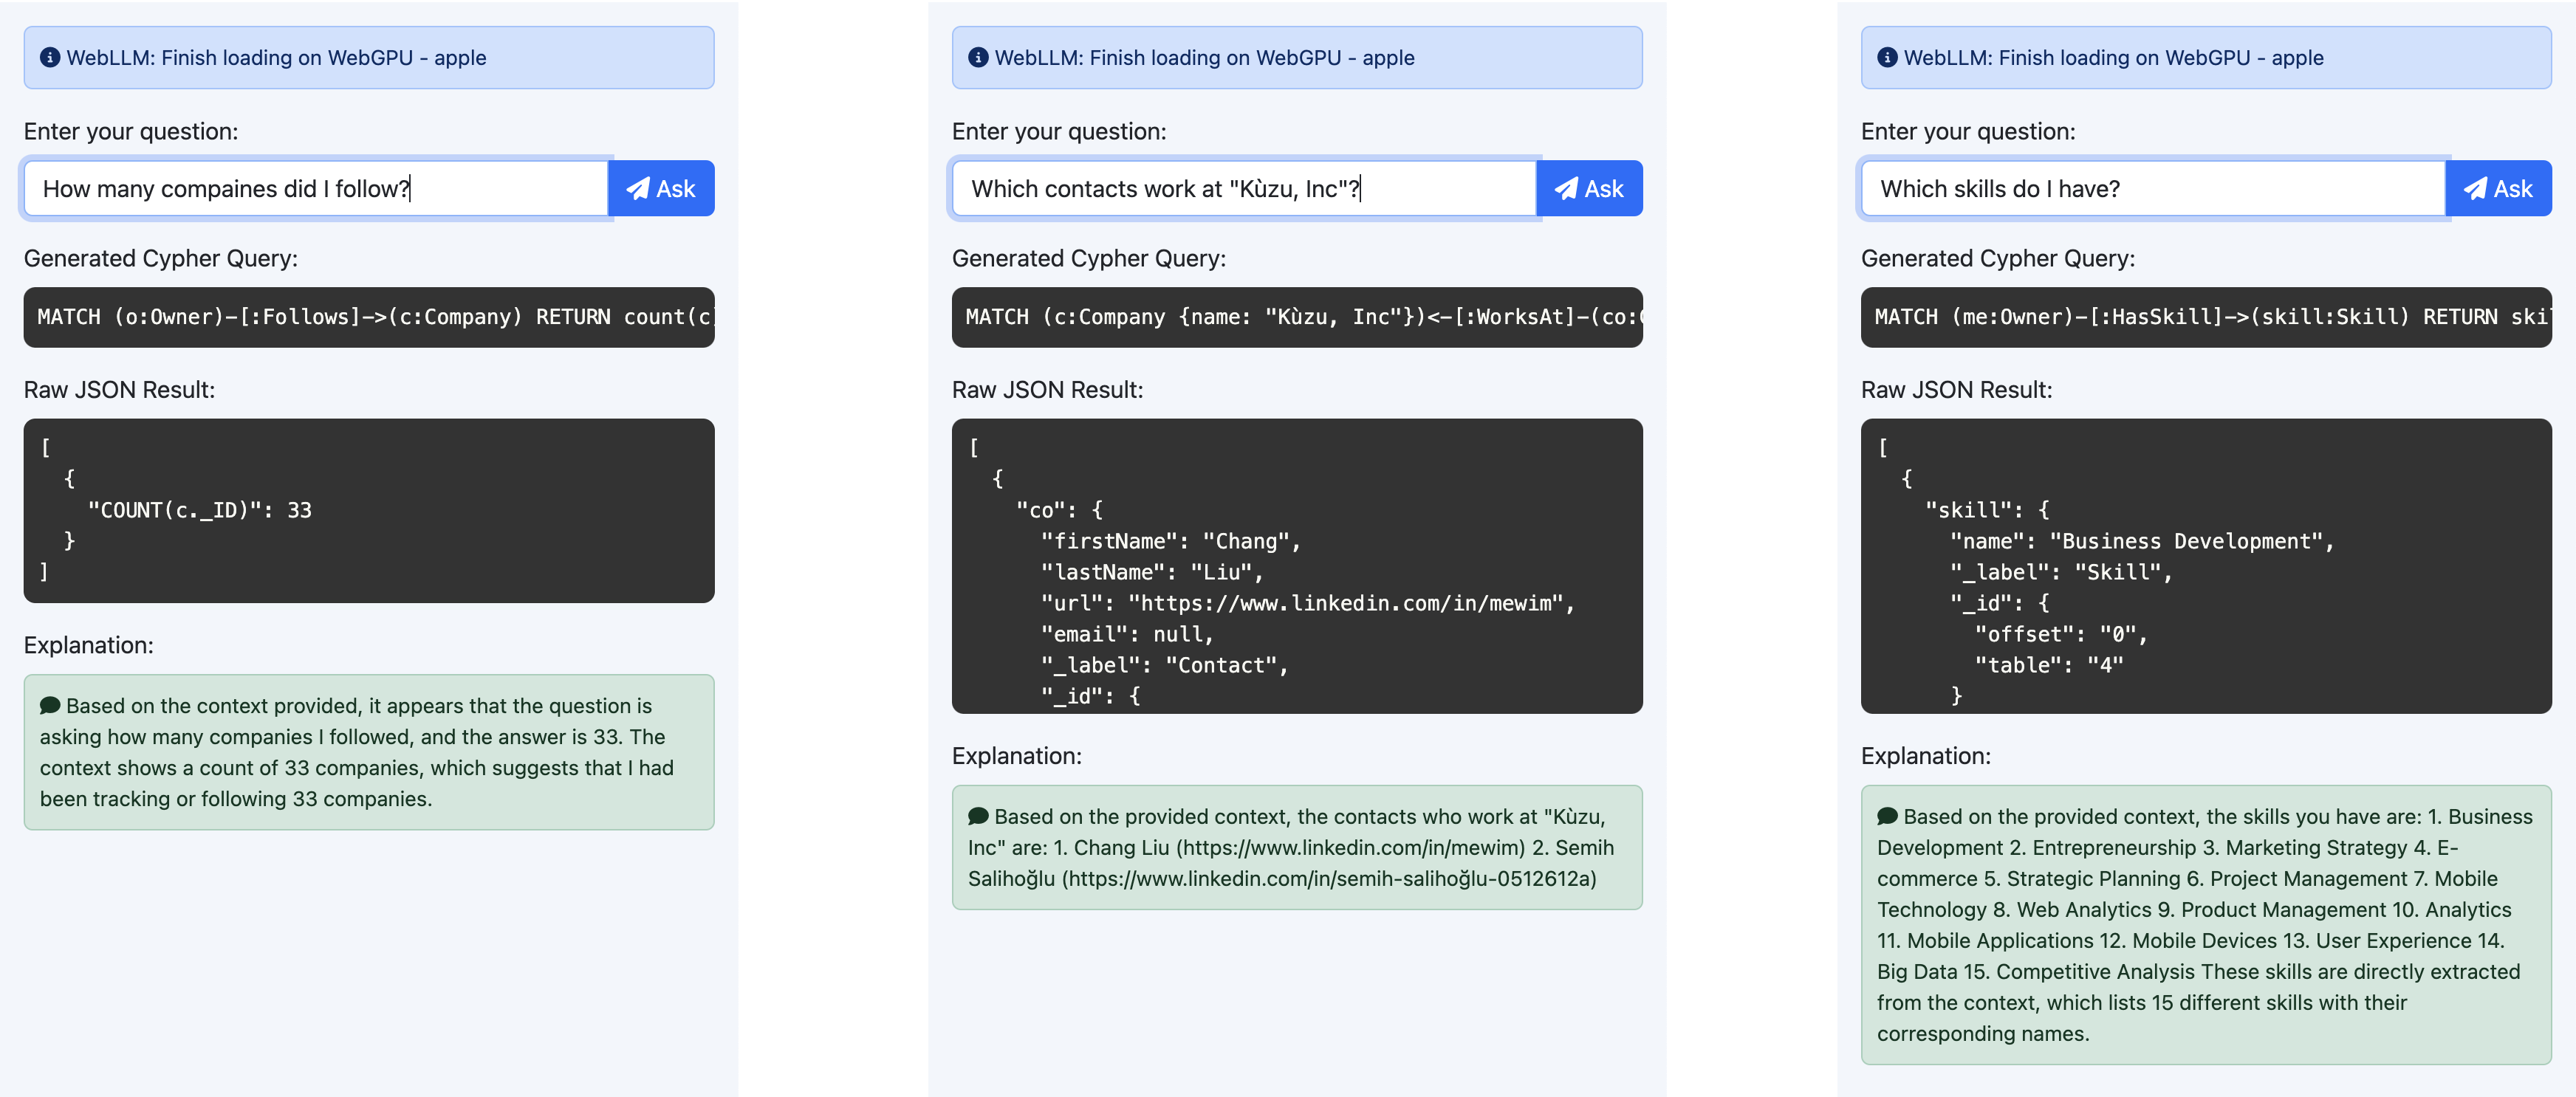Click the '"lastName": "Liu"' JSON line

pos(1152,572)
